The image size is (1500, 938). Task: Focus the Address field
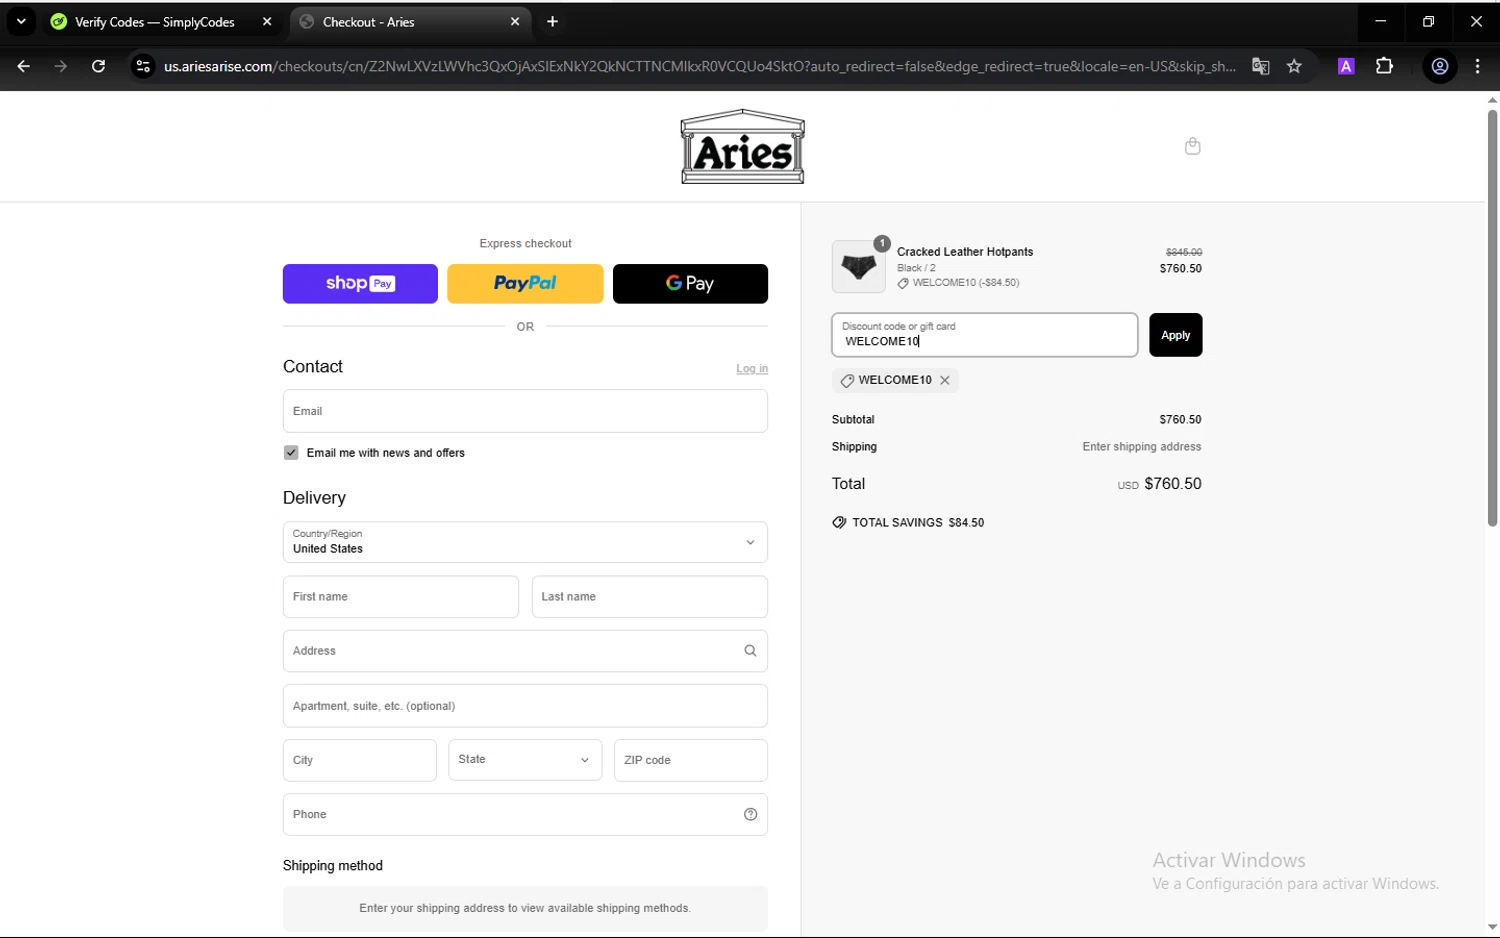525,651
